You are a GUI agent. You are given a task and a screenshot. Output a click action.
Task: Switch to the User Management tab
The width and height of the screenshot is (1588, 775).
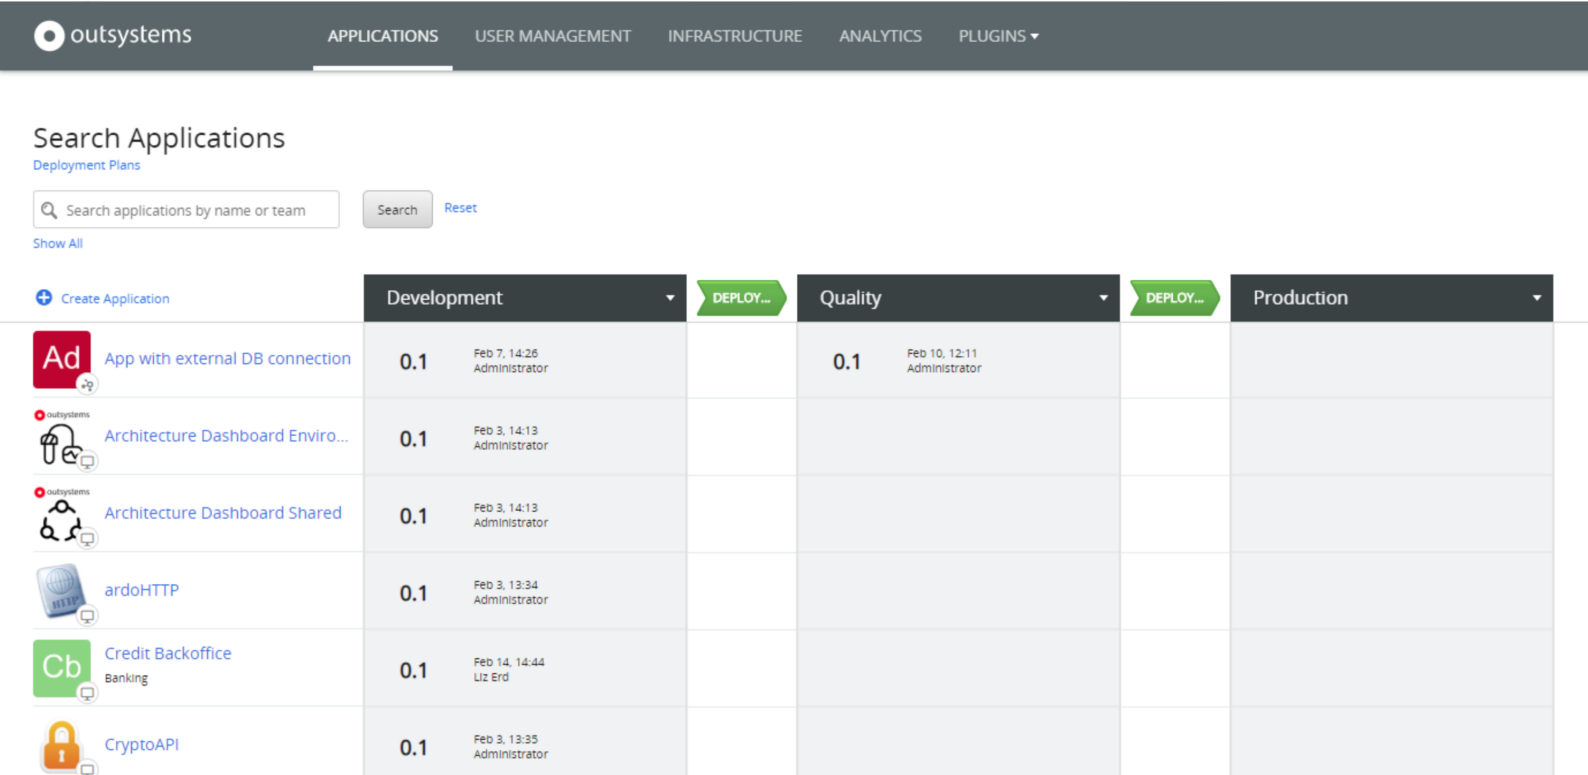pyautogui.click(x=553, y=36)
